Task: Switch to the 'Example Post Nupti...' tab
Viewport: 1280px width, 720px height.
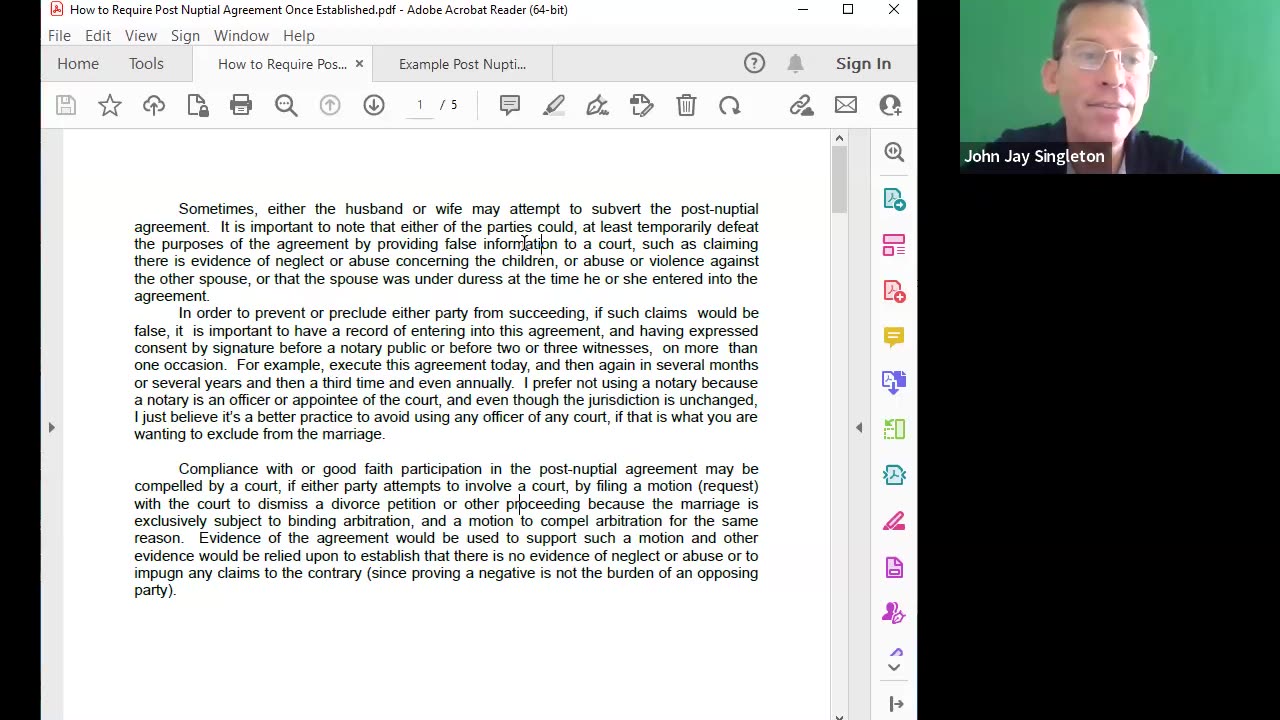Action: tap(462, 64)
